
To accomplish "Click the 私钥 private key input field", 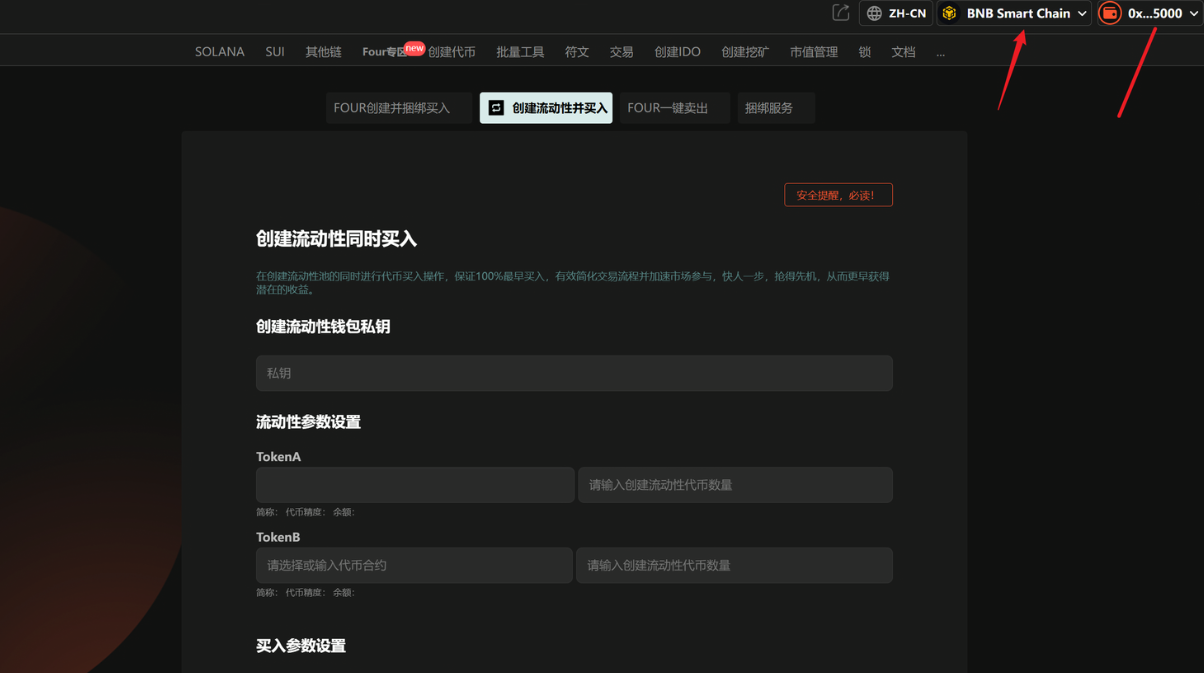I will [574, 373].
